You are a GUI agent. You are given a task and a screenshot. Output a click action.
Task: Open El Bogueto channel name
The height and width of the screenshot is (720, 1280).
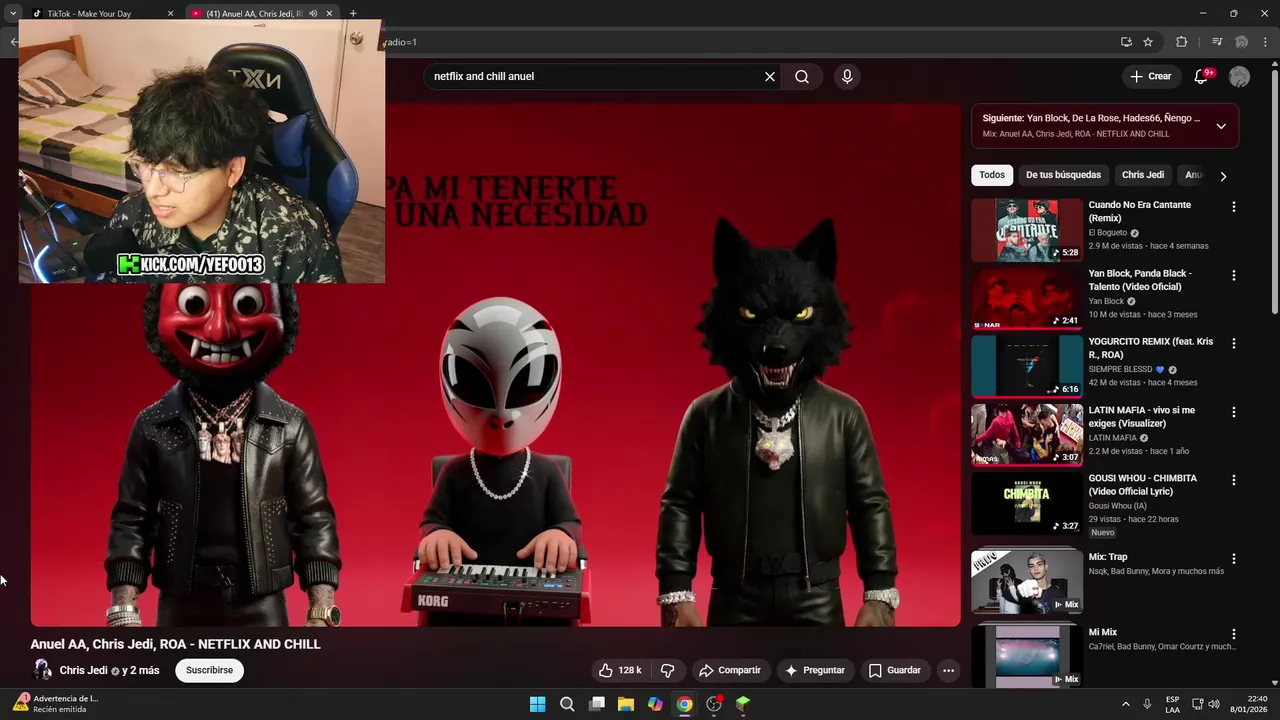(x=1108, y=233)
